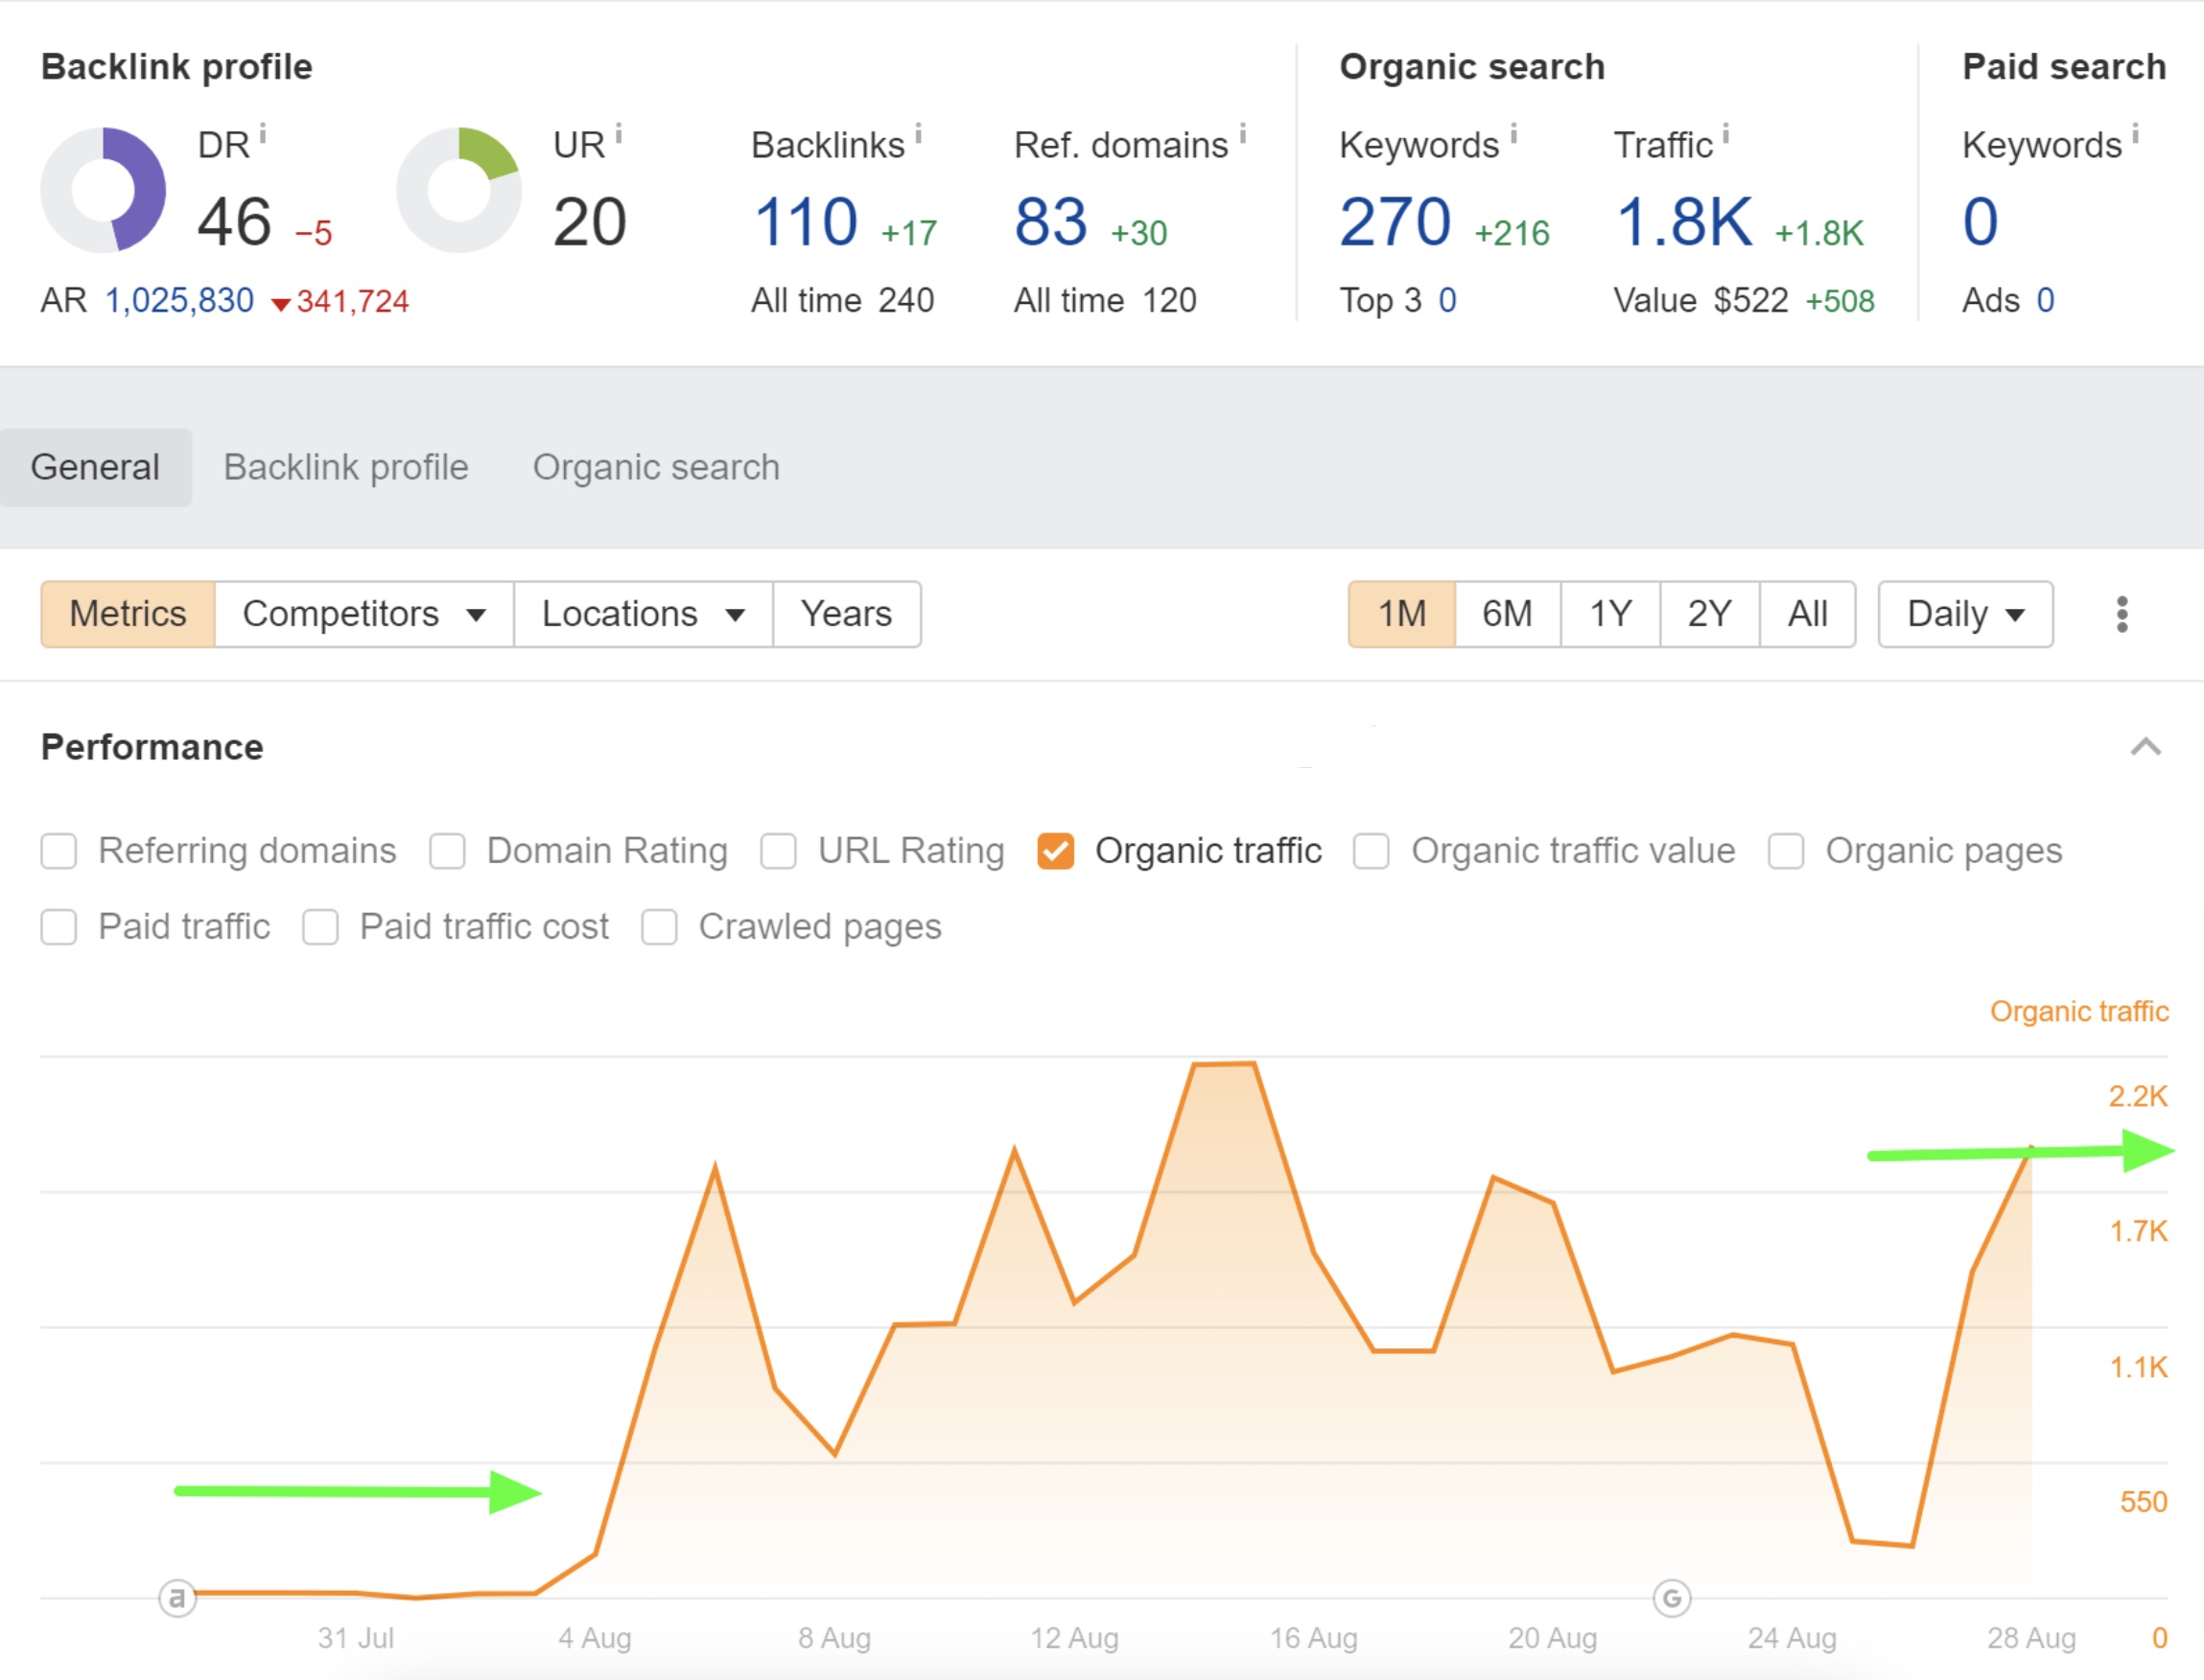Open the Competitors dropdown
Viewport: 2204px width, 1680px height.
(364, 614)
